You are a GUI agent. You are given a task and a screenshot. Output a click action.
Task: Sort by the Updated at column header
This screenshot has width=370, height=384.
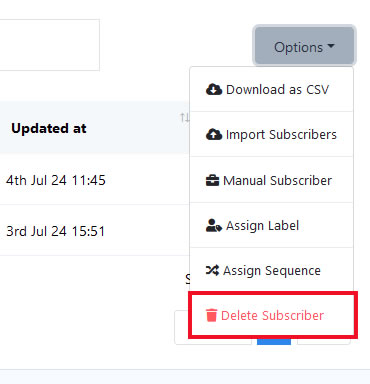49,128
